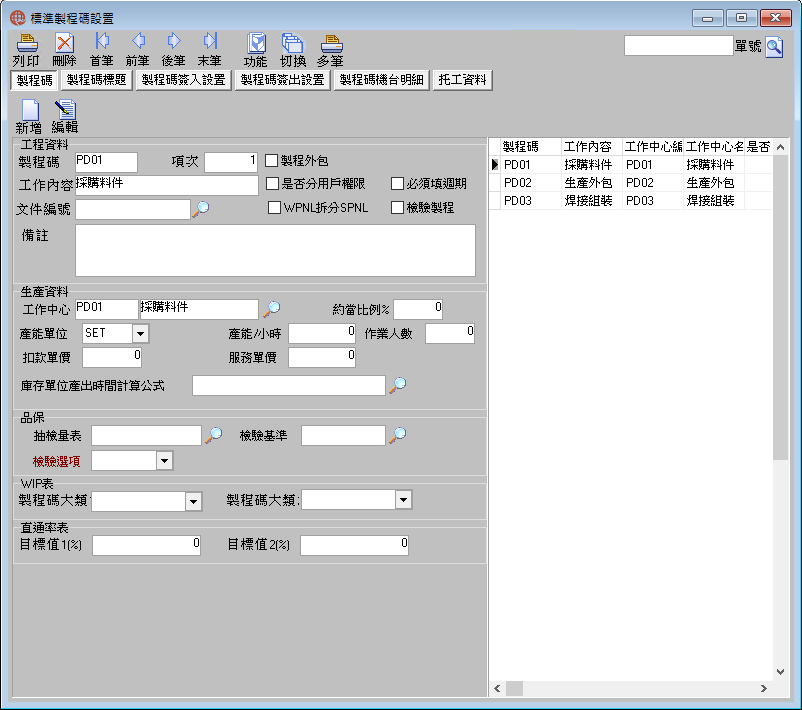Click the 扣款單價 input field

112,357
